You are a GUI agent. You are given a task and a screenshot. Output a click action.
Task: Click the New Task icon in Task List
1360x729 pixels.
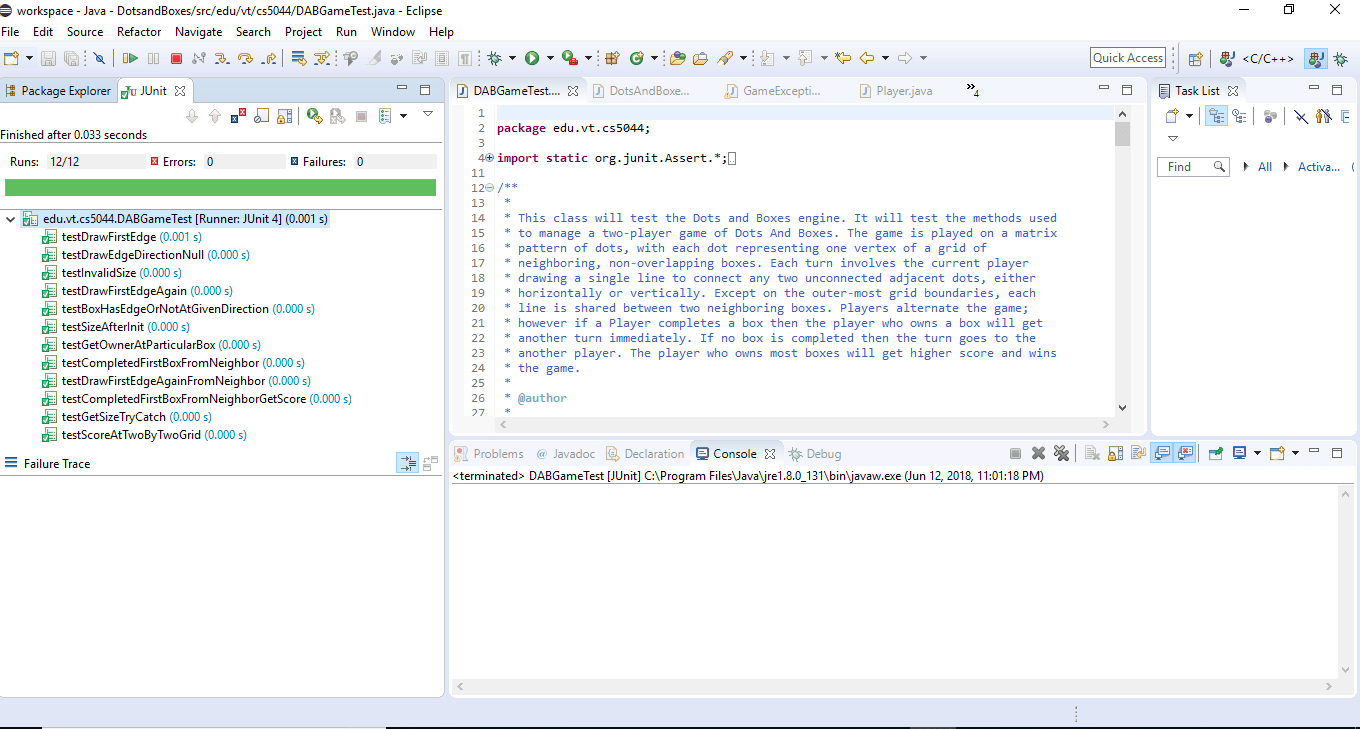pyautogui.click(x=1172, y=116)
